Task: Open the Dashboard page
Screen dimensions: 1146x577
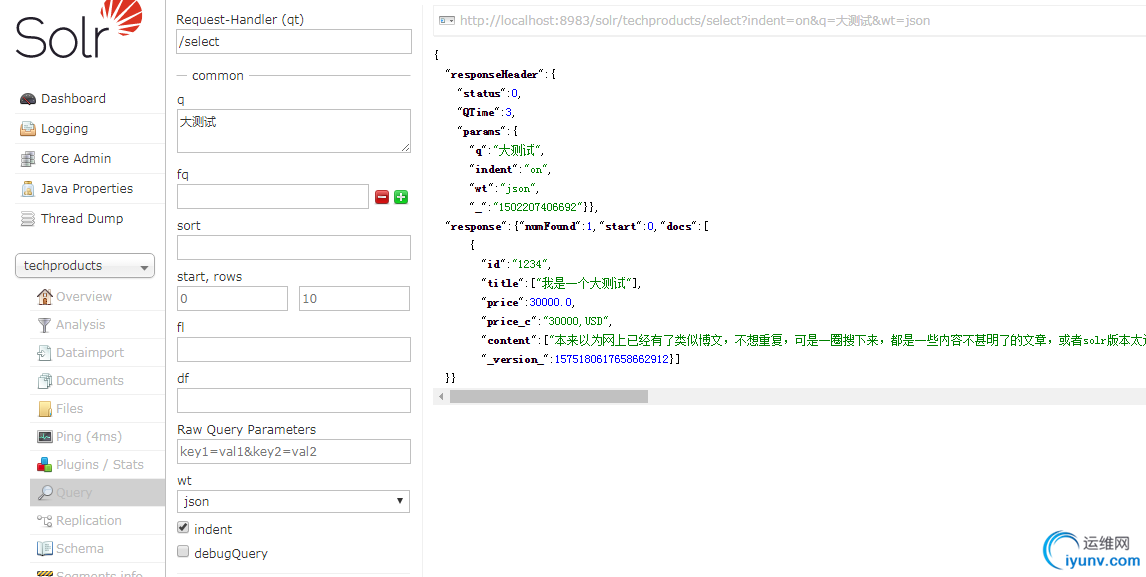Action: 73,99
